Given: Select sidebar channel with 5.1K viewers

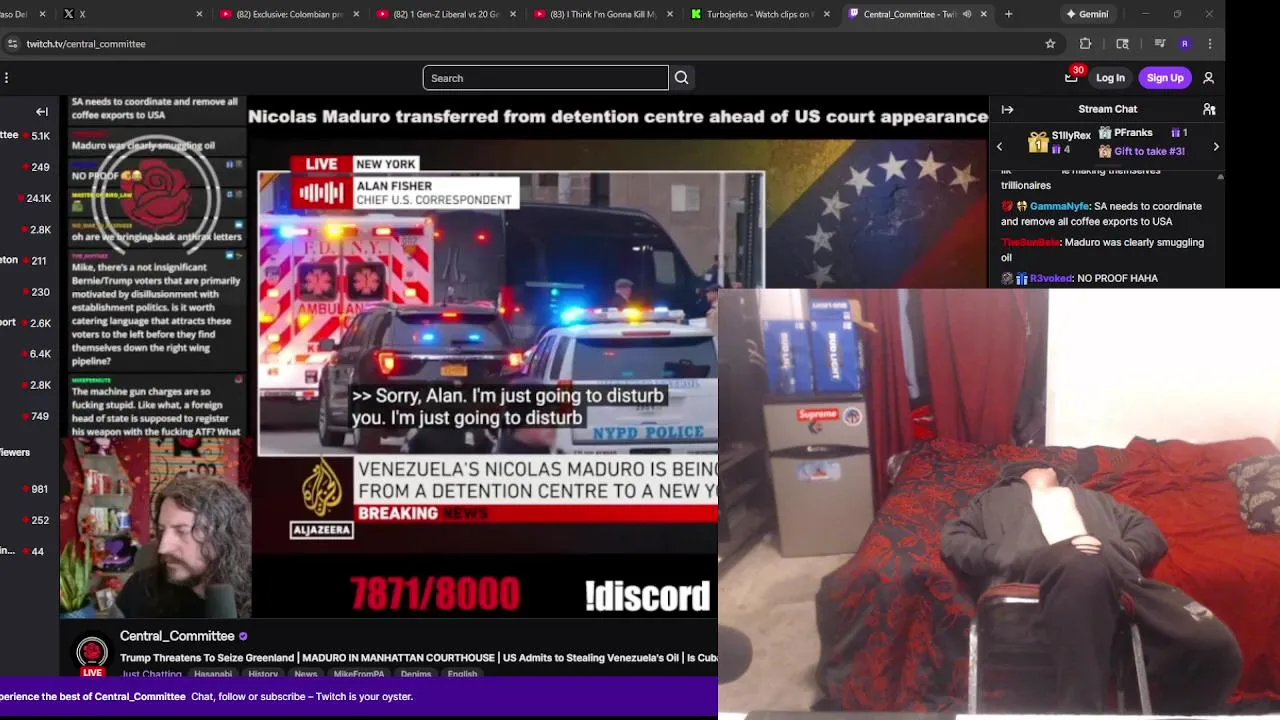Looking at the screenshot, I should (30, 136).
